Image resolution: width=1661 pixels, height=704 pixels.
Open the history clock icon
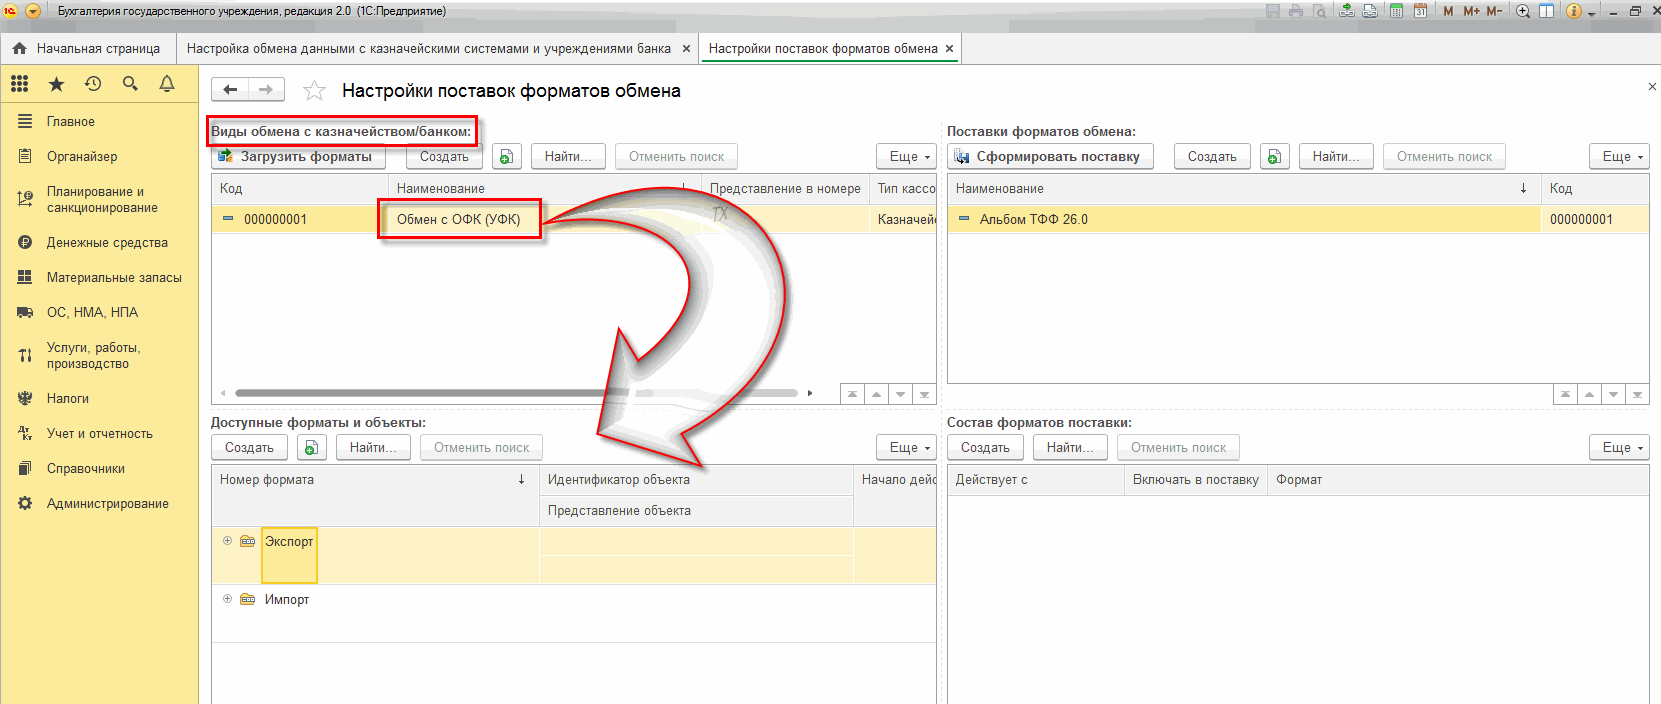(x=93, y=84)
